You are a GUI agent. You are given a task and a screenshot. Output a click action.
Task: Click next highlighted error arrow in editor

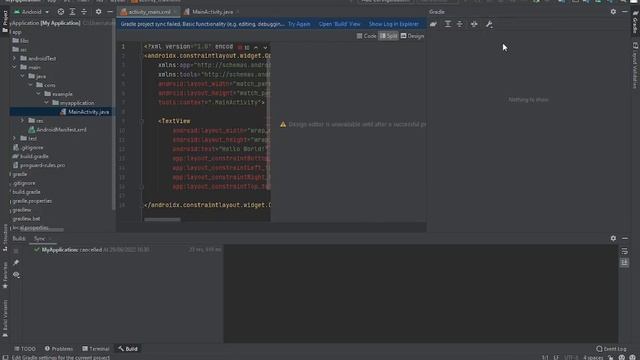265,47
